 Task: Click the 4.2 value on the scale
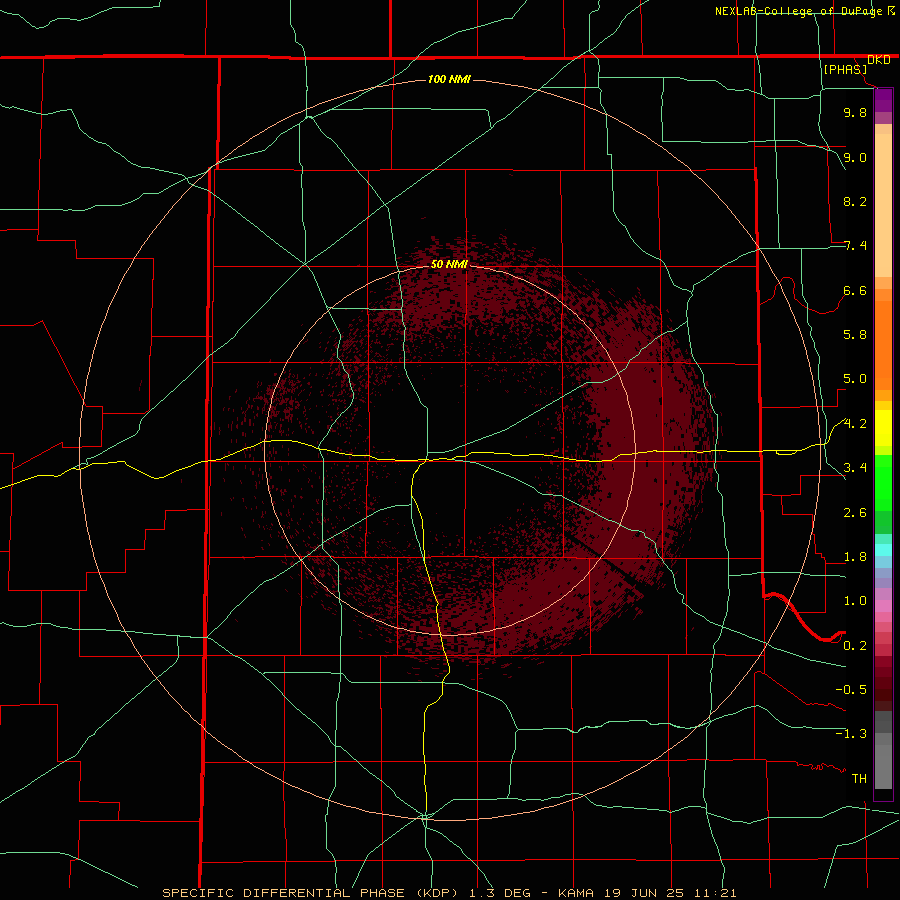[x=855, y=424]
